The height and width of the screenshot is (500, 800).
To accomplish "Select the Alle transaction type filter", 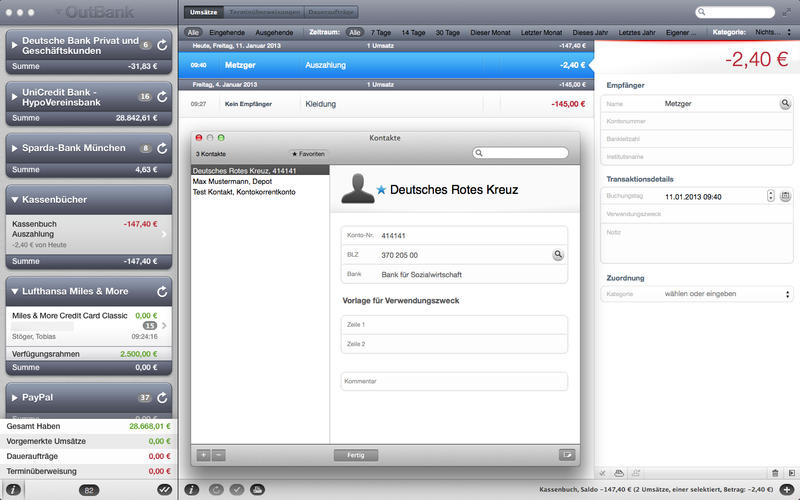I will [x=193, y=32].
